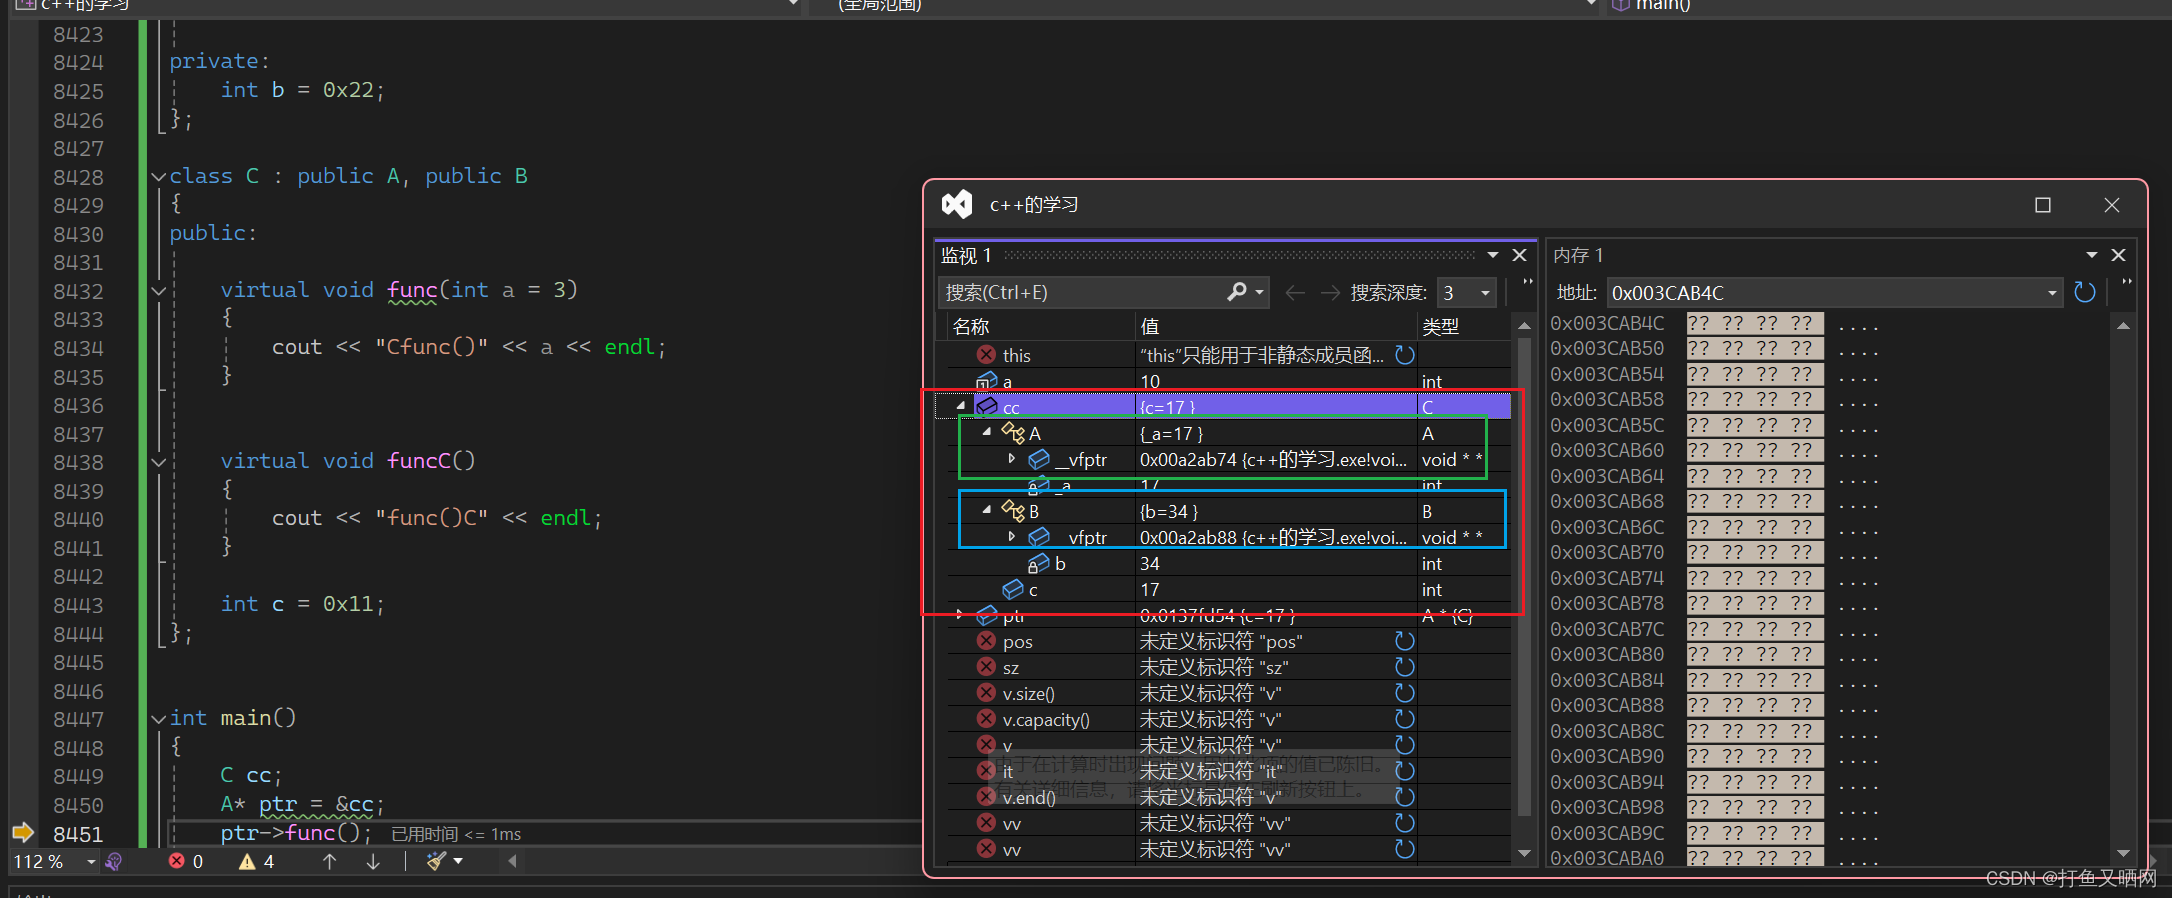The height and width of the screenshot is (898, 2172).
Task: Click the error count indicator showing 0
Action: tap(186, 861)
